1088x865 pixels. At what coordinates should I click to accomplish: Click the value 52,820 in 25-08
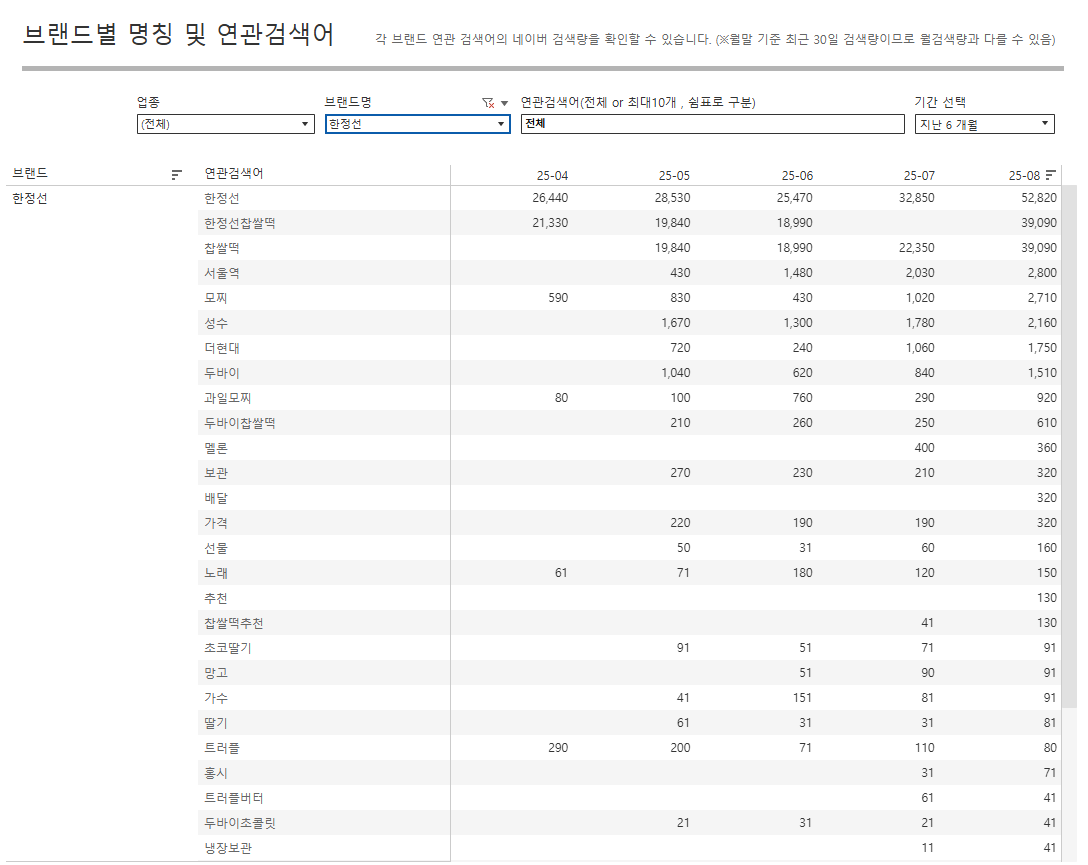1039,198
